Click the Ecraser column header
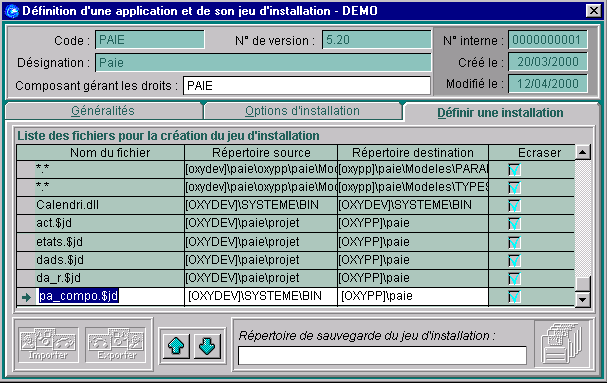Viewport: 607px width, 383px height. [x=532, y=153]
